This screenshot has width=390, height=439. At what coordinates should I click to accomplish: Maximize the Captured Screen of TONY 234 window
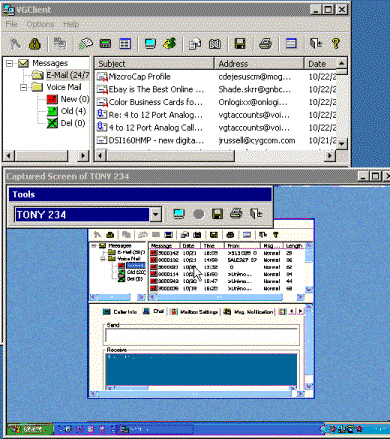pos(375,176)
